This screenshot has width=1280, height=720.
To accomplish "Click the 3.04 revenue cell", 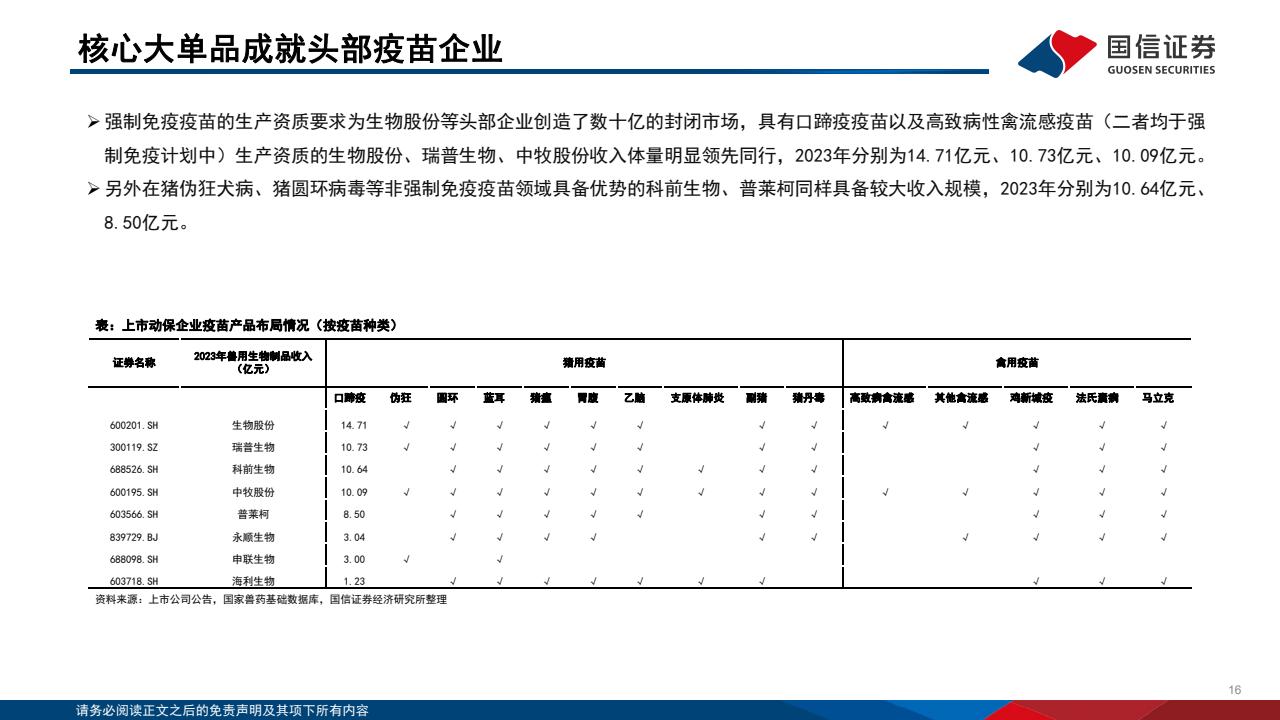I will 354,537.
